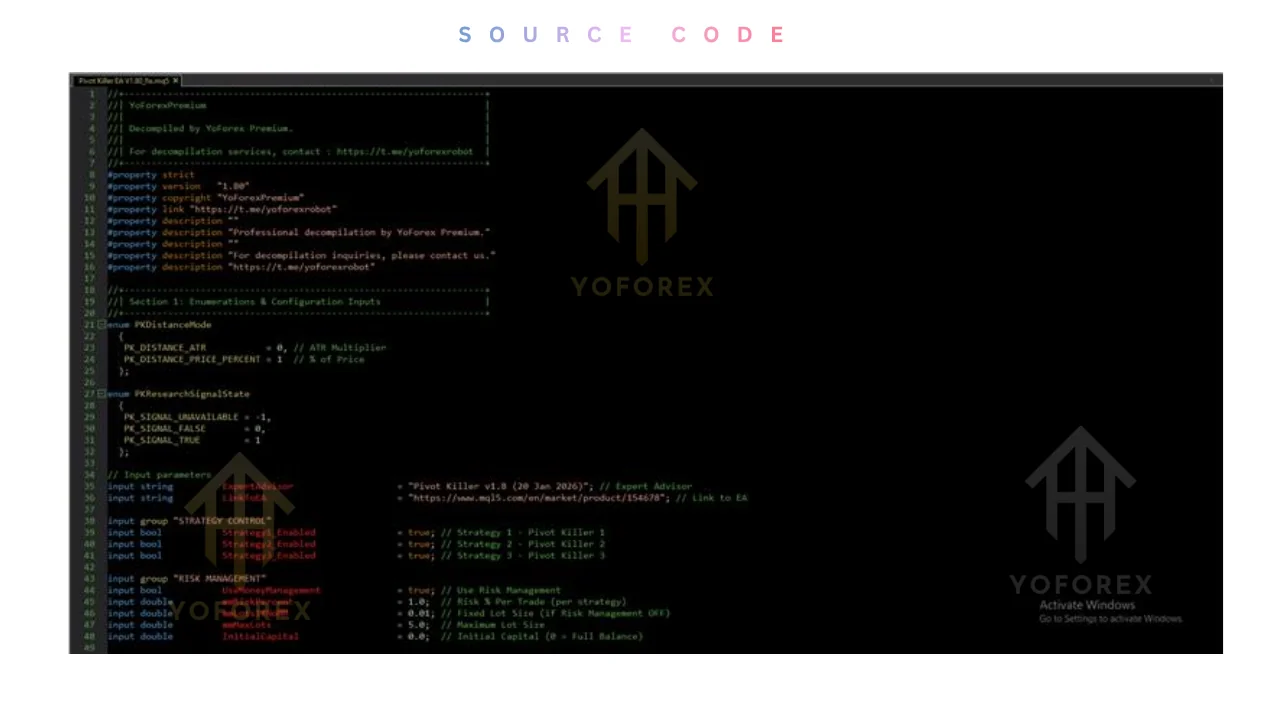Click input group "STRATEGY CONTROL" line
This screenshot has width=1280, height=720.
[x=189, y=521]
